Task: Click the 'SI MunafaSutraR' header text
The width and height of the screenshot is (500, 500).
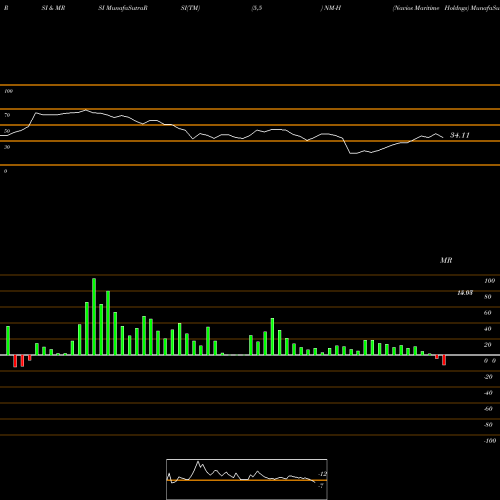Action: 123,8
